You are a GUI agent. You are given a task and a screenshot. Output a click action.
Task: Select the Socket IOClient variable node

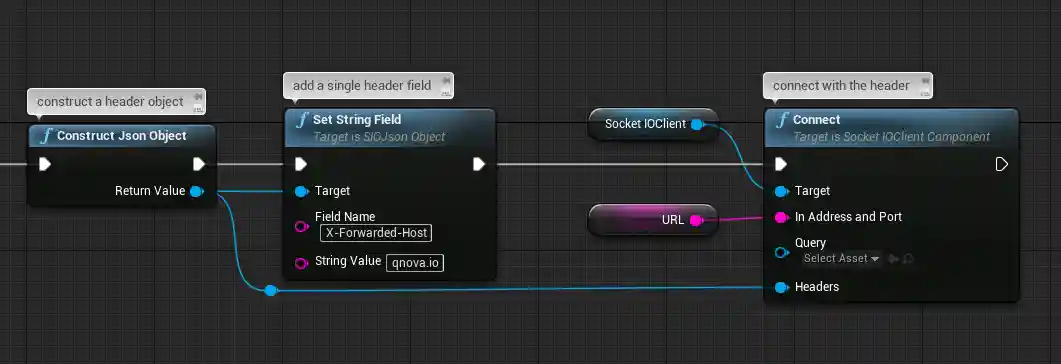coord(653,124)
